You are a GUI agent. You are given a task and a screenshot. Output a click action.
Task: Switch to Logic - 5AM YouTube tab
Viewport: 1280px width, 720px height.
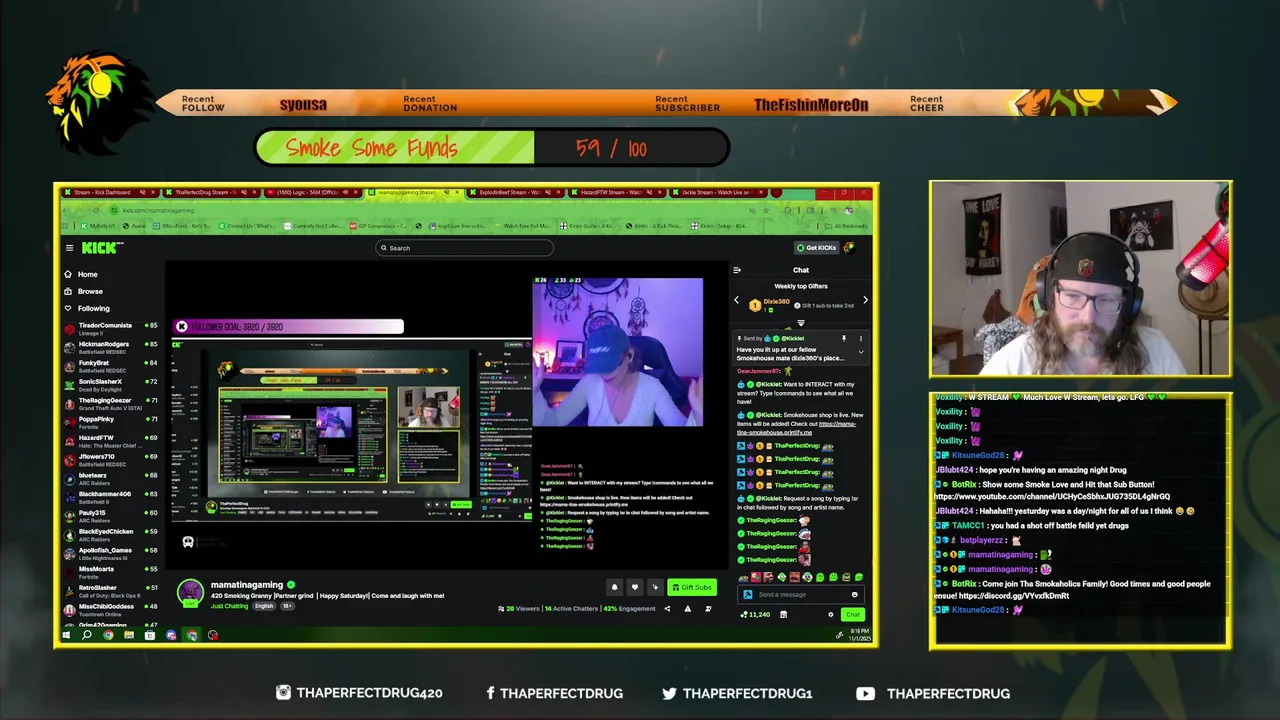pos(313,192)
